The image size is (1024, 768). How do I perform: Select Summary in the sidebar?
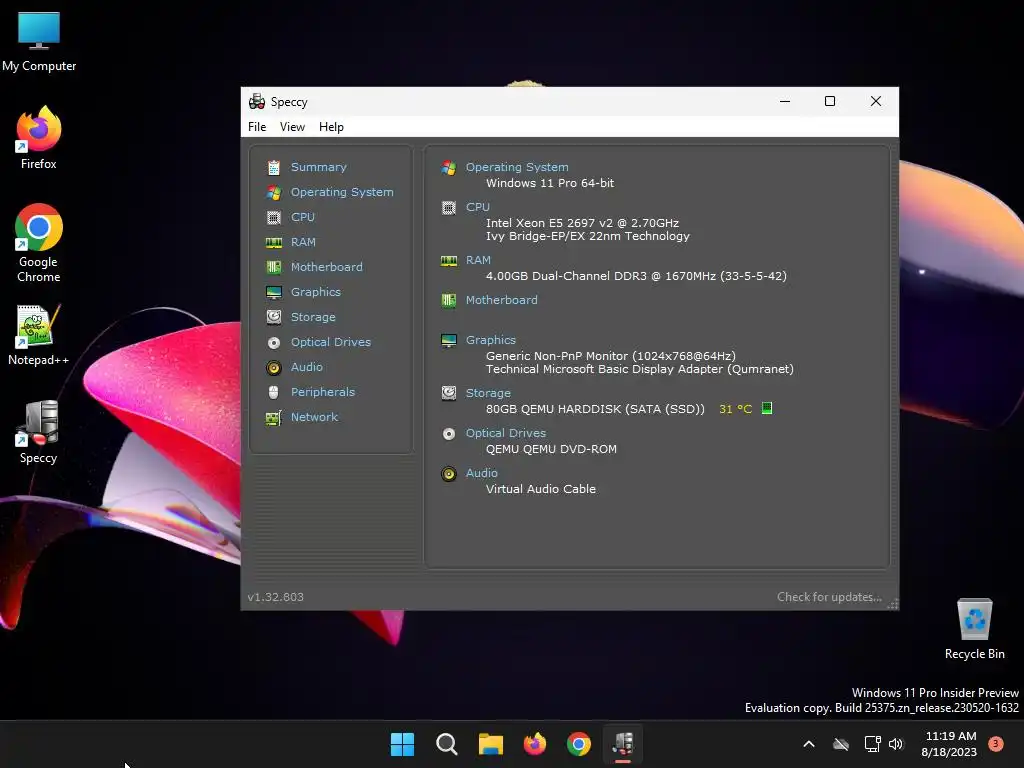click(x=319, y=167)
